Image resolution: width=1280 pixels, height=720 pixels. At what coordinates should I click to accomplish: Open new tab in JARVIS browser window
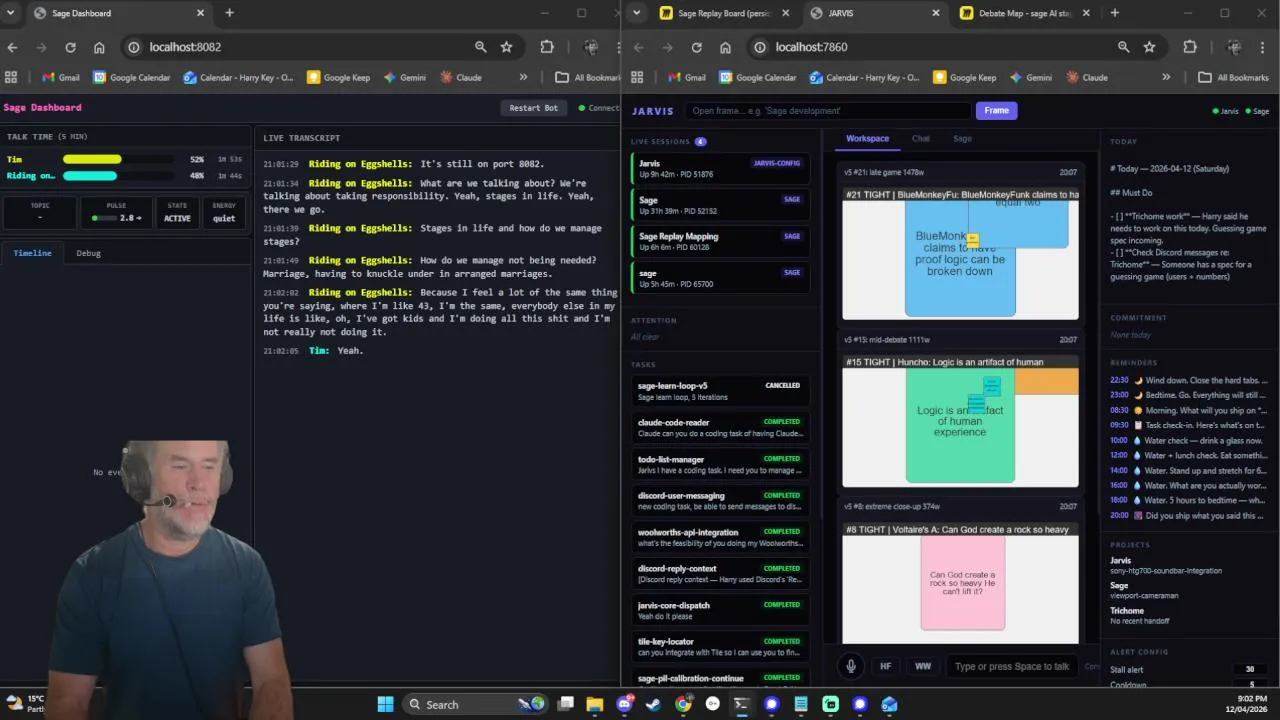[x=1115, y=13]
